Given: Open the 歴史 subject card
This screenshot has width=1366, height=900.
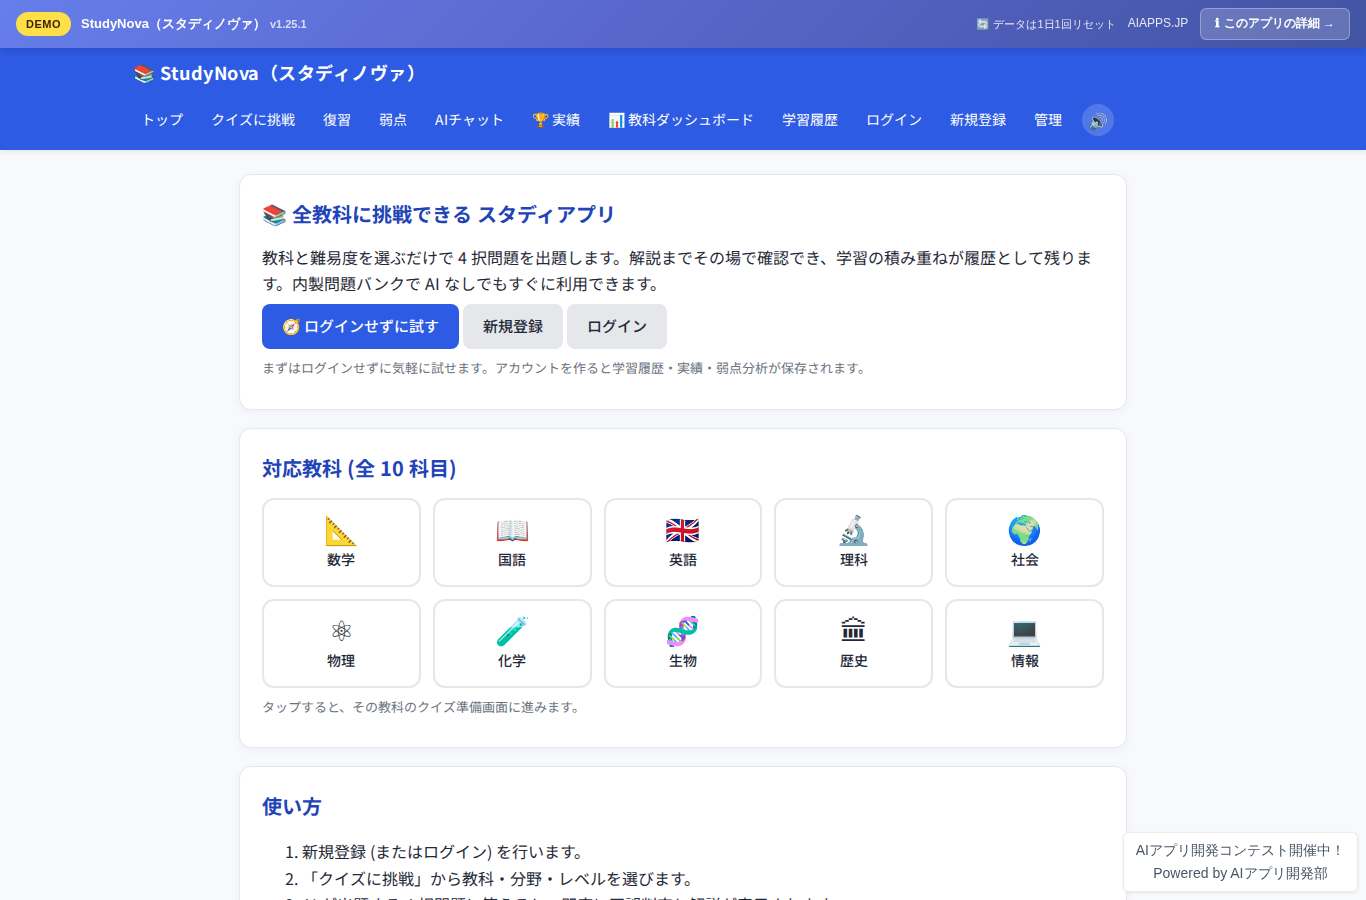Looking at the screenshot, I should pos(853,643).
